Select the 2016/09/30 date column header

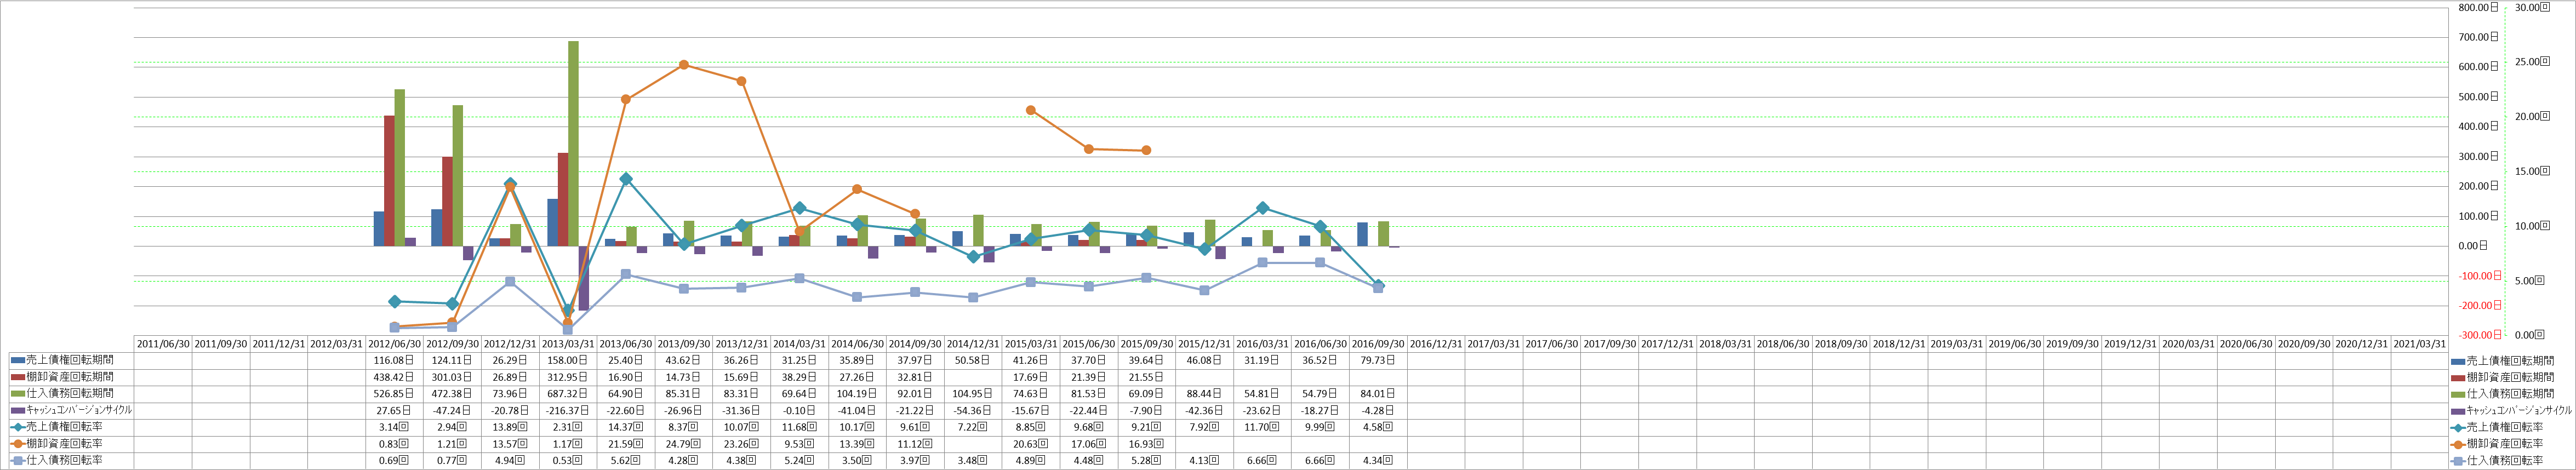click(x=1378, y=344)
